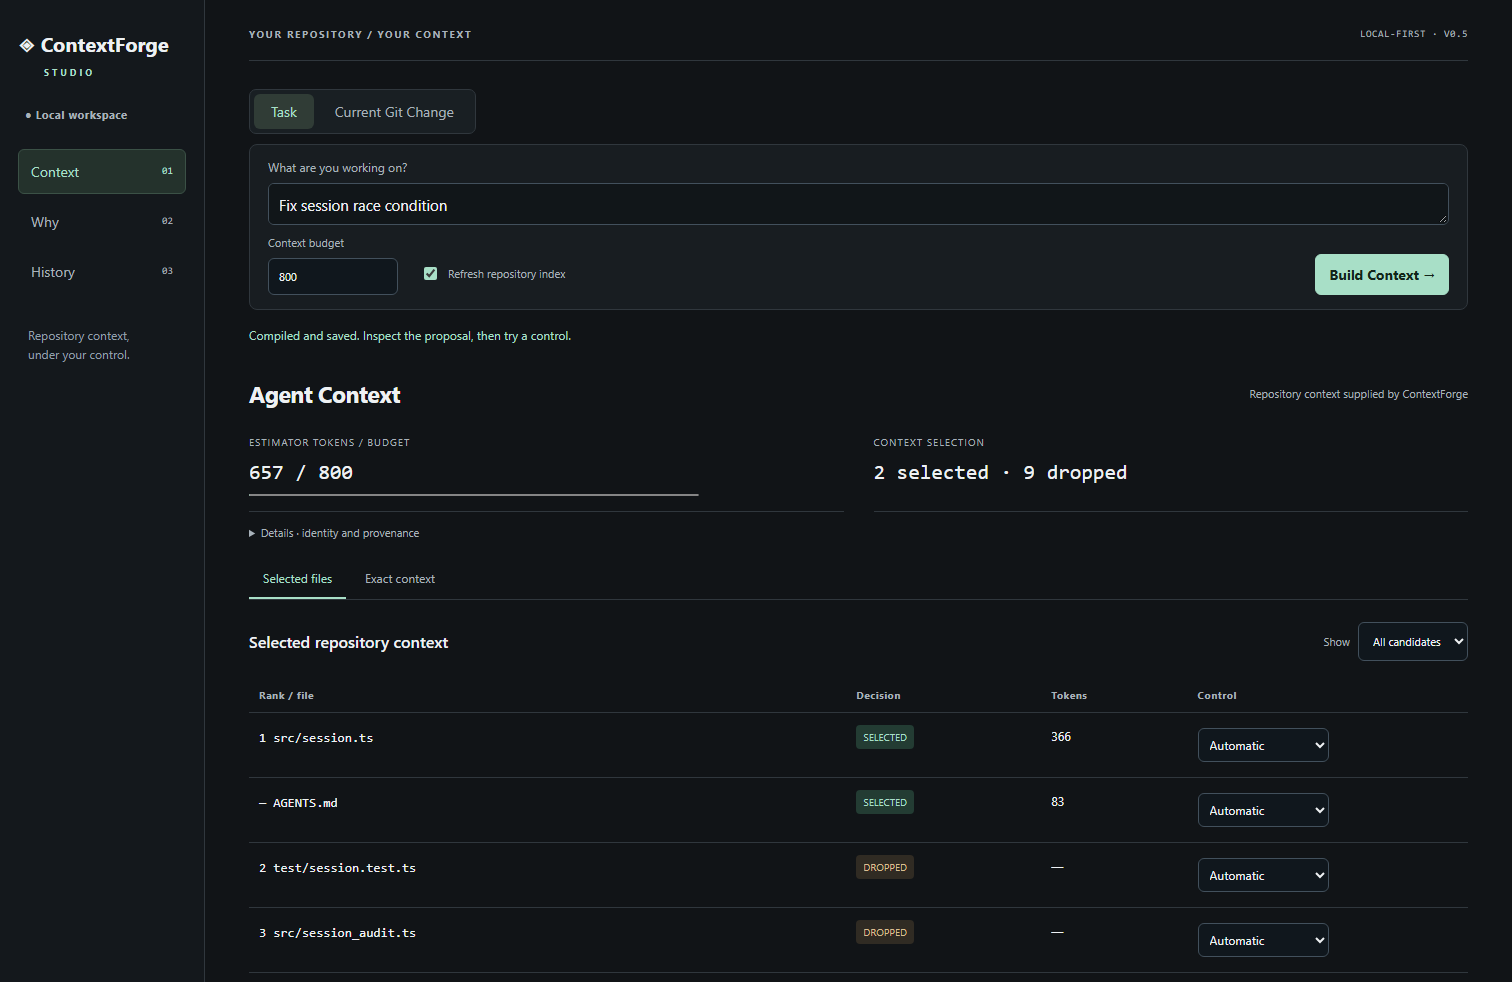The image size is (1512, 982).
Task: Click the Control column header
Action: (1217, 696)
